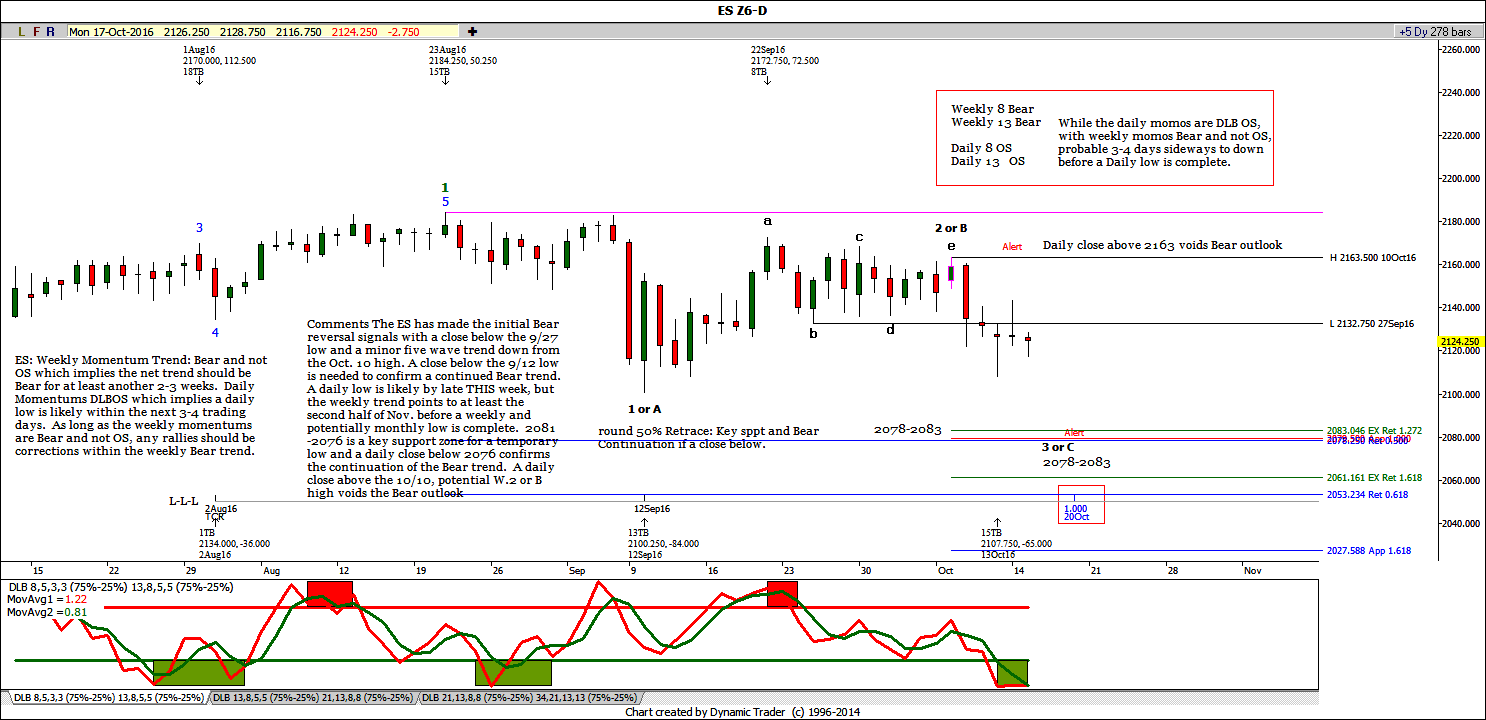The width and height of the screenshot is (1486, 720).
Task: Click the yellow 2124.250 current price tag on axis
Action: [x=1461, y=342]
